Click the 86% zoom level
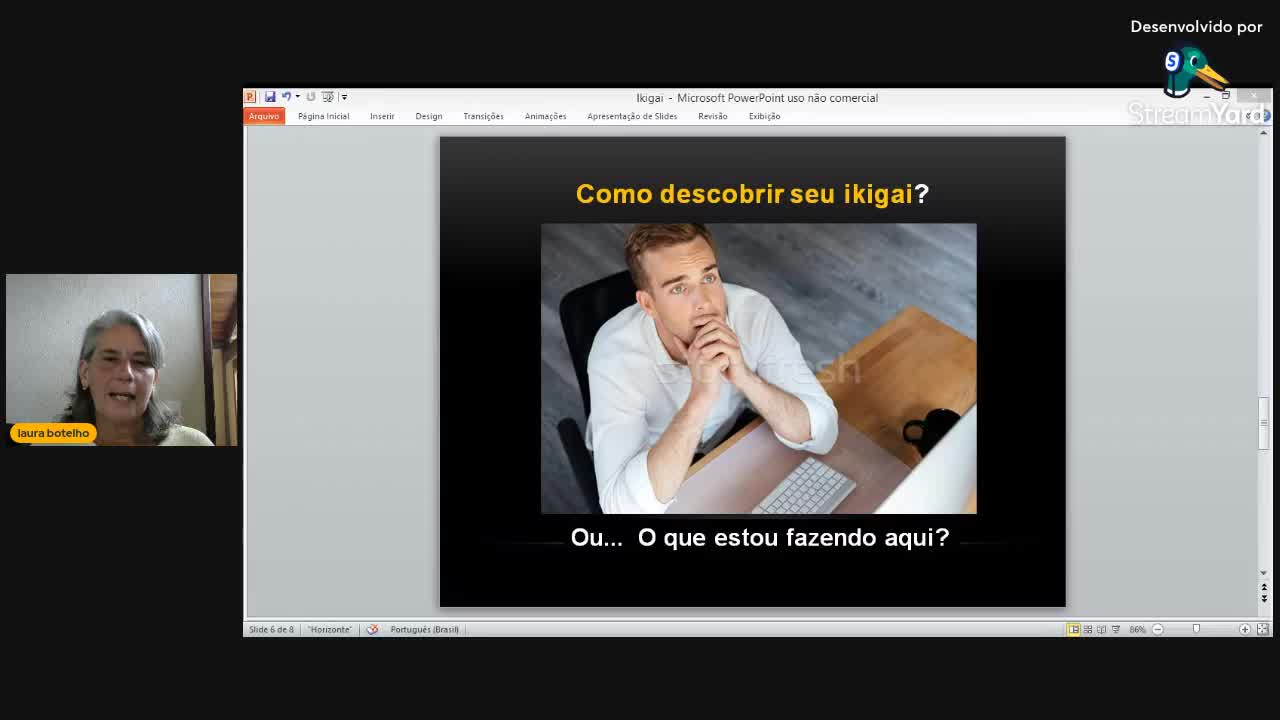Image resolution: width=1280 pixels, height=720 pixels. pyautogui.click(x=1137, y=629)
